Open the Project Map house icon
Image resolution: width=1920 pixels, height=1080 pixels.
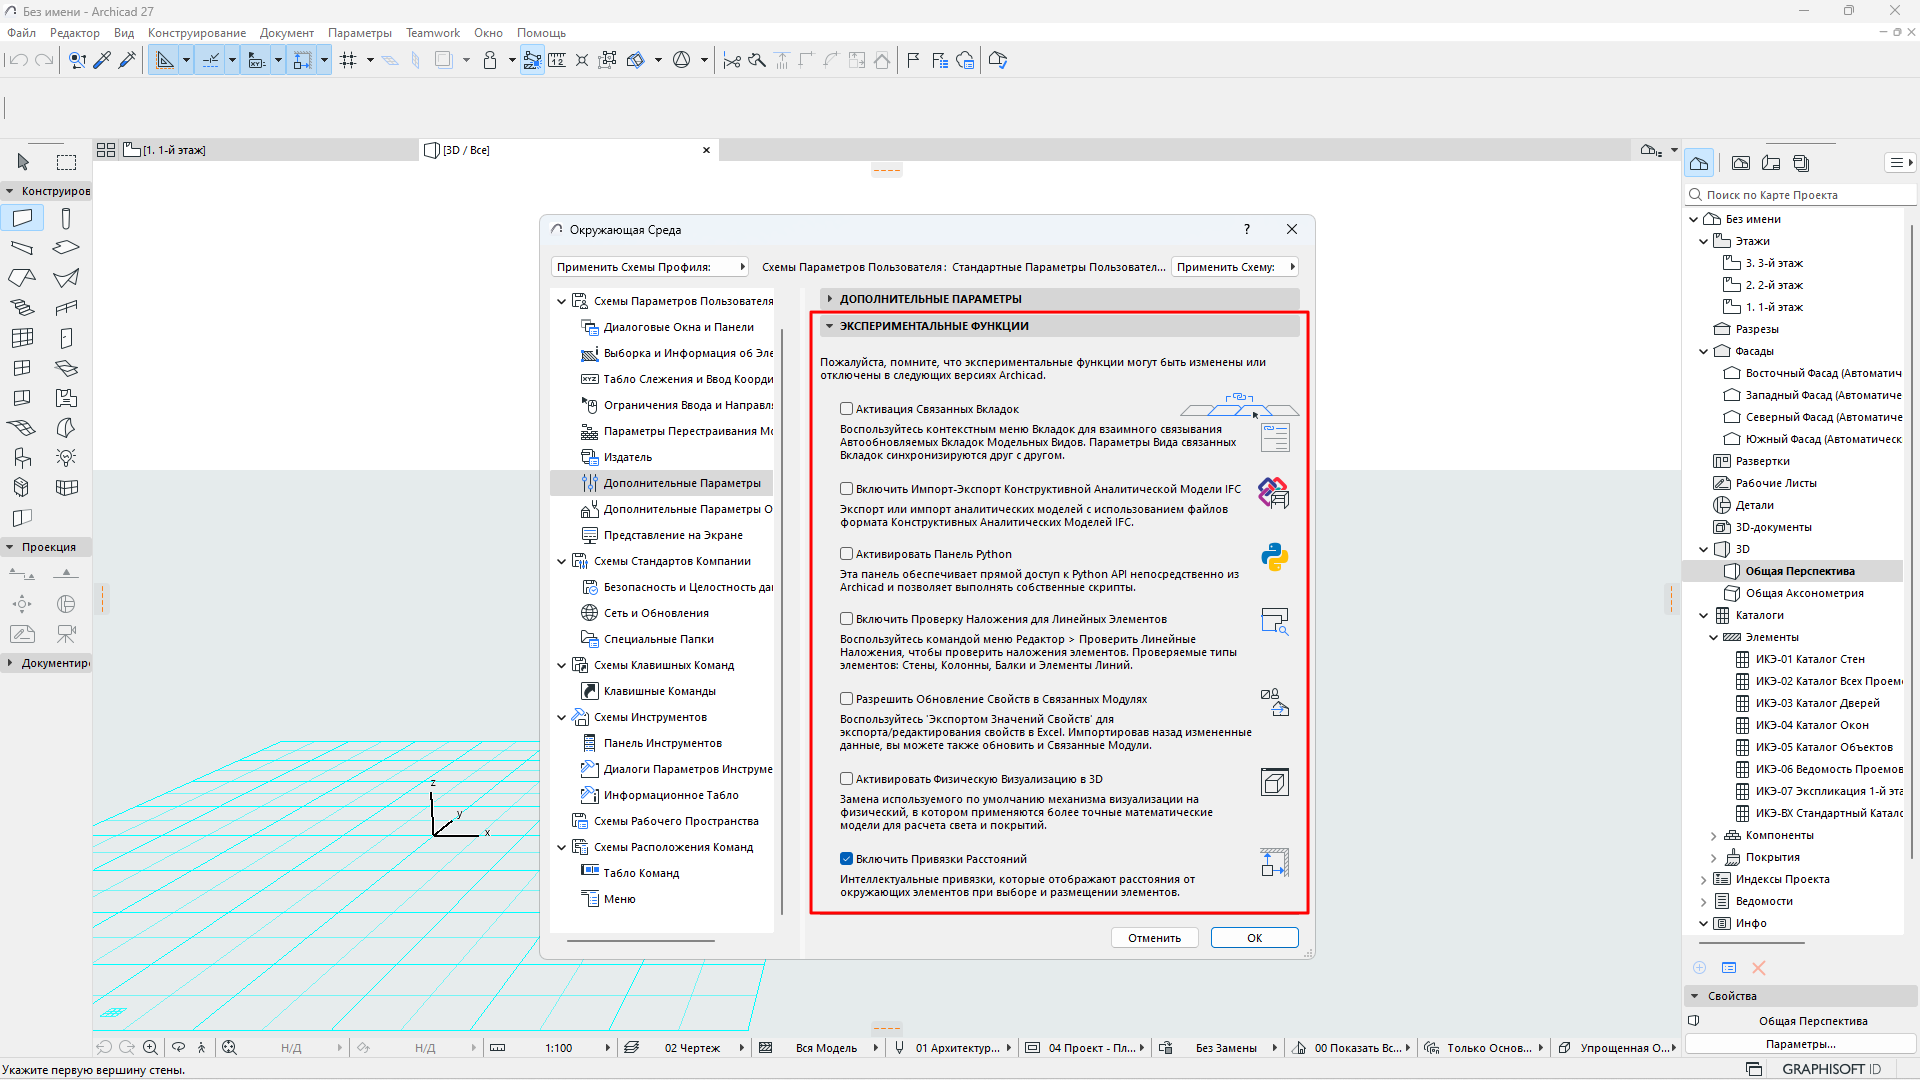(x=1699, y=163)
